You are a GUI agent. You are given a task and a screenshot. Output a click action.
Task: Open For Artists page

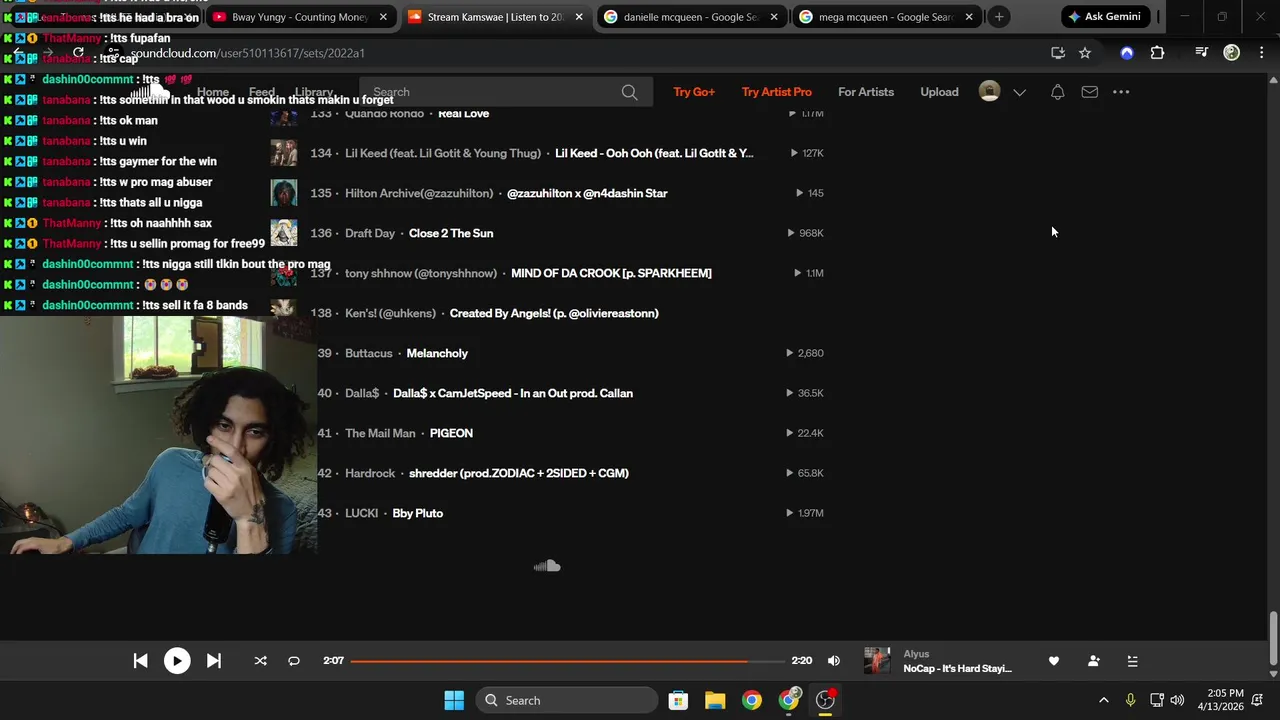click(866, 92)
